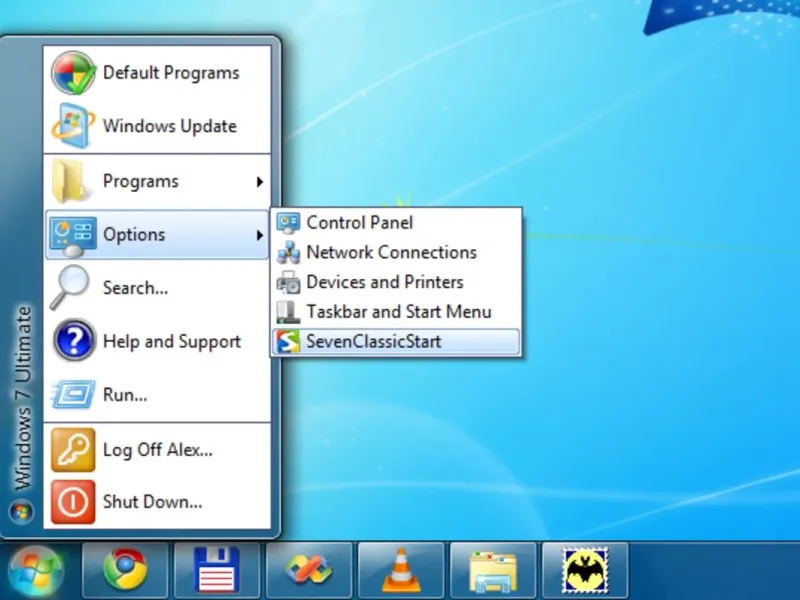
Task: Launch The Bat! from the taskbar
Action: [585, 570]
